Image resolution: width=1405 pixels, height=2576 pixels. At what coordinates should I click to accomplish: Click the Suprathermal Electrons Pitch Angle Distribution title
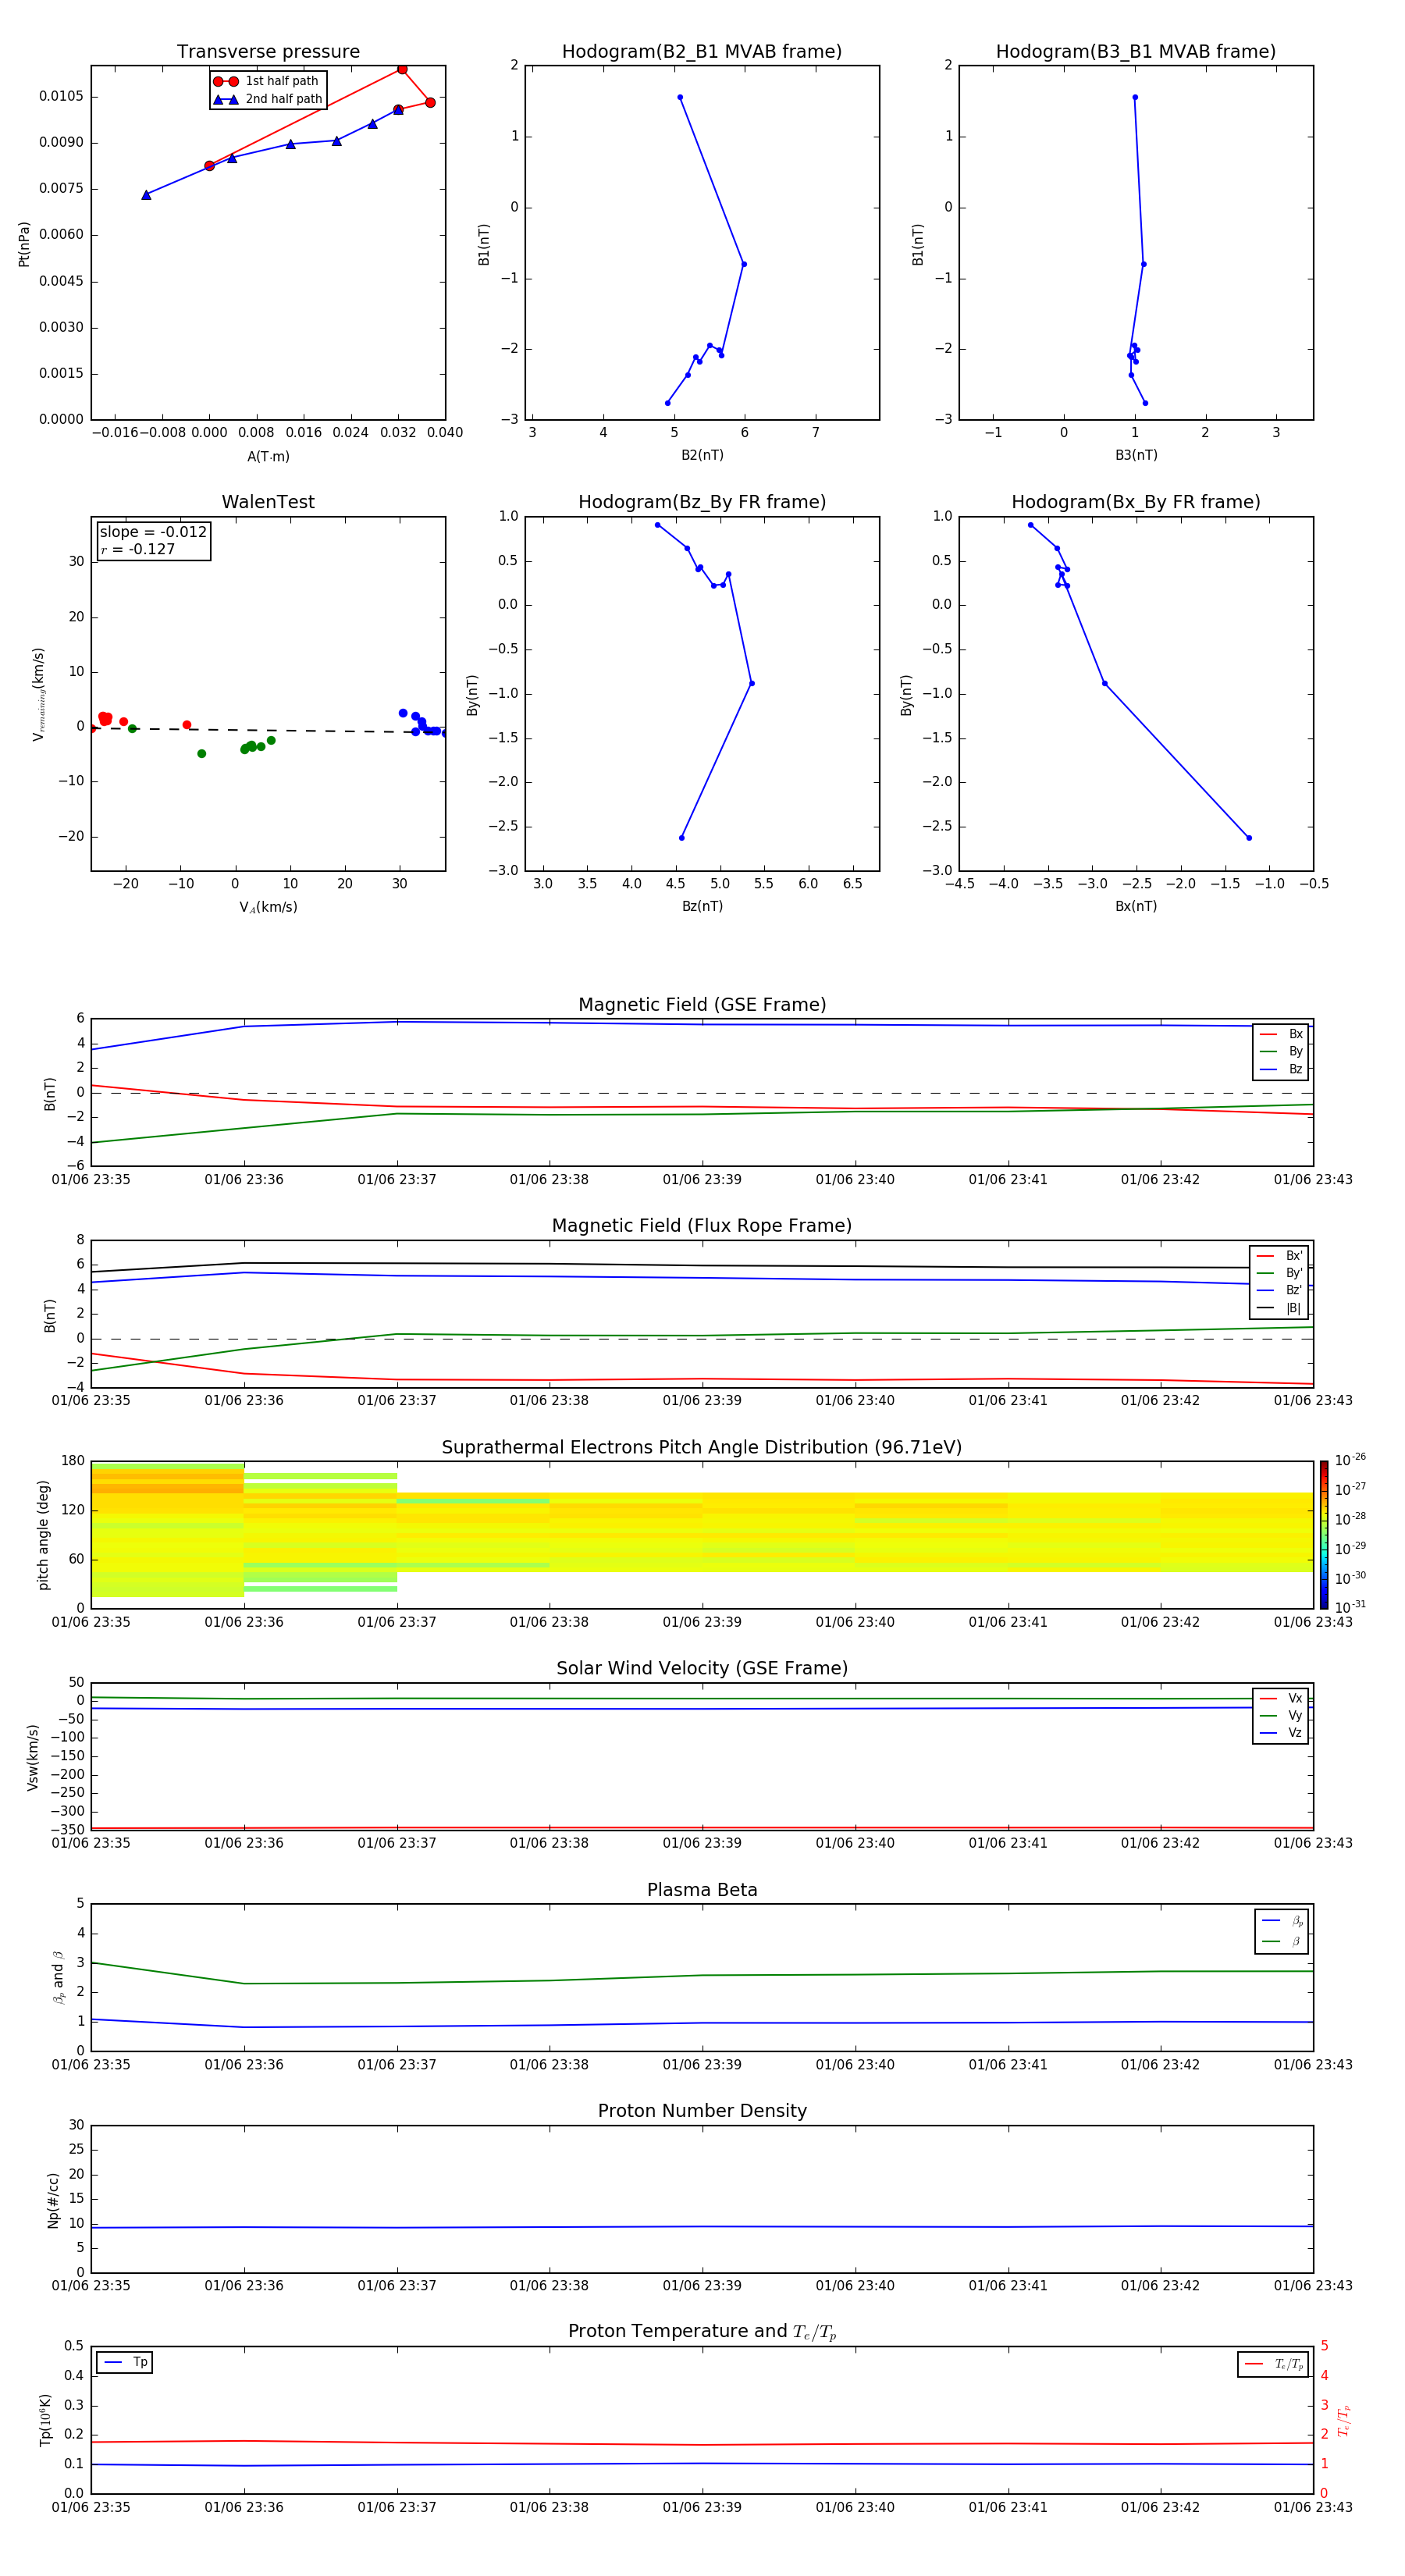click(x=702, y=1448)
